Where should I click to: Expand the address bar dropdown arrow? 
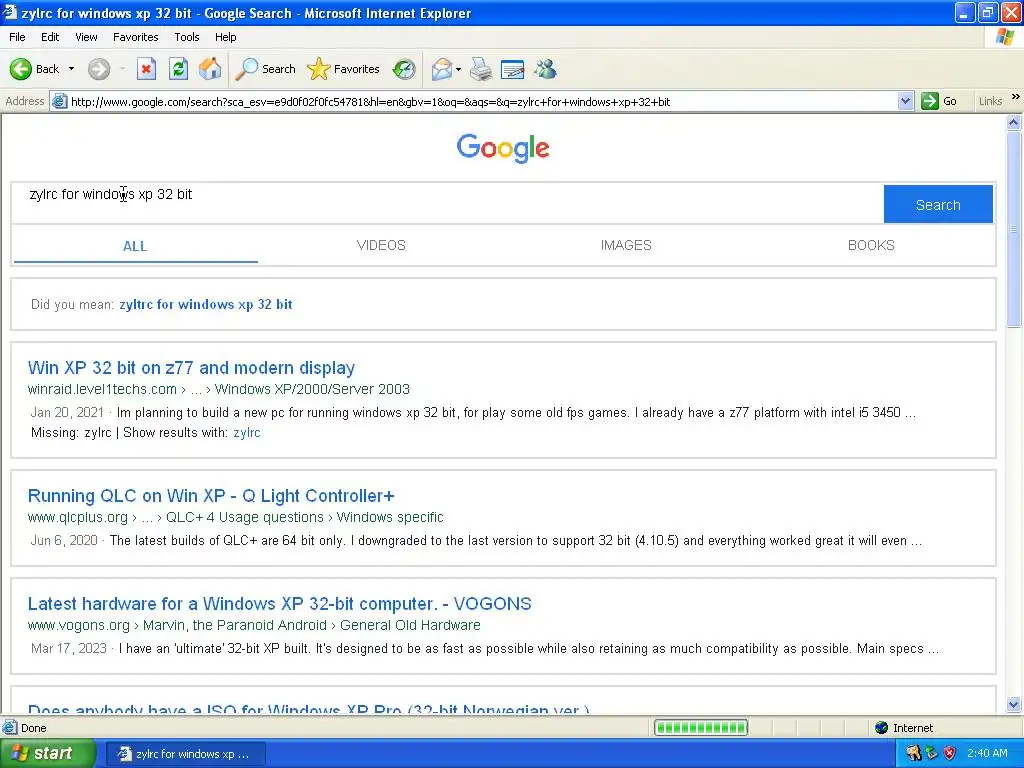[x=905, y=101]
